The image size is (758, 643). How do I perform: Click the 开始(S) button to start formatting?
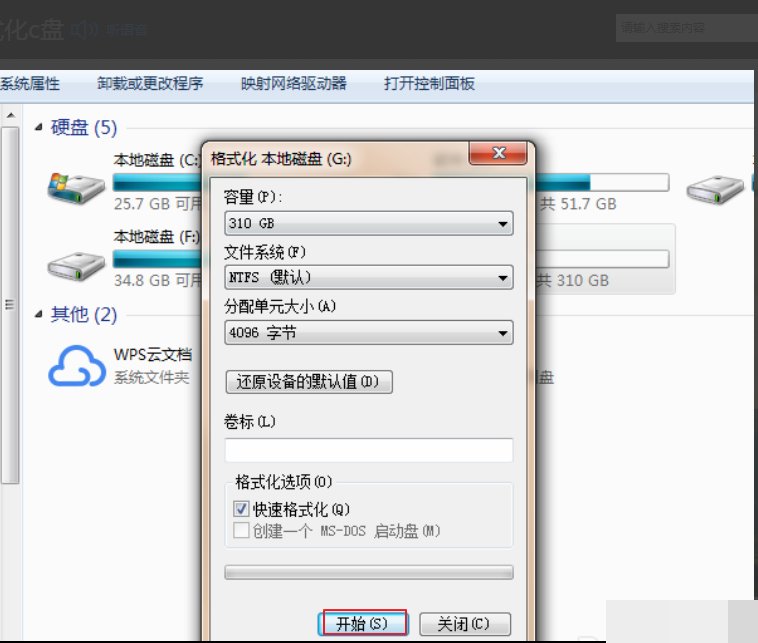tap(363, 624)
